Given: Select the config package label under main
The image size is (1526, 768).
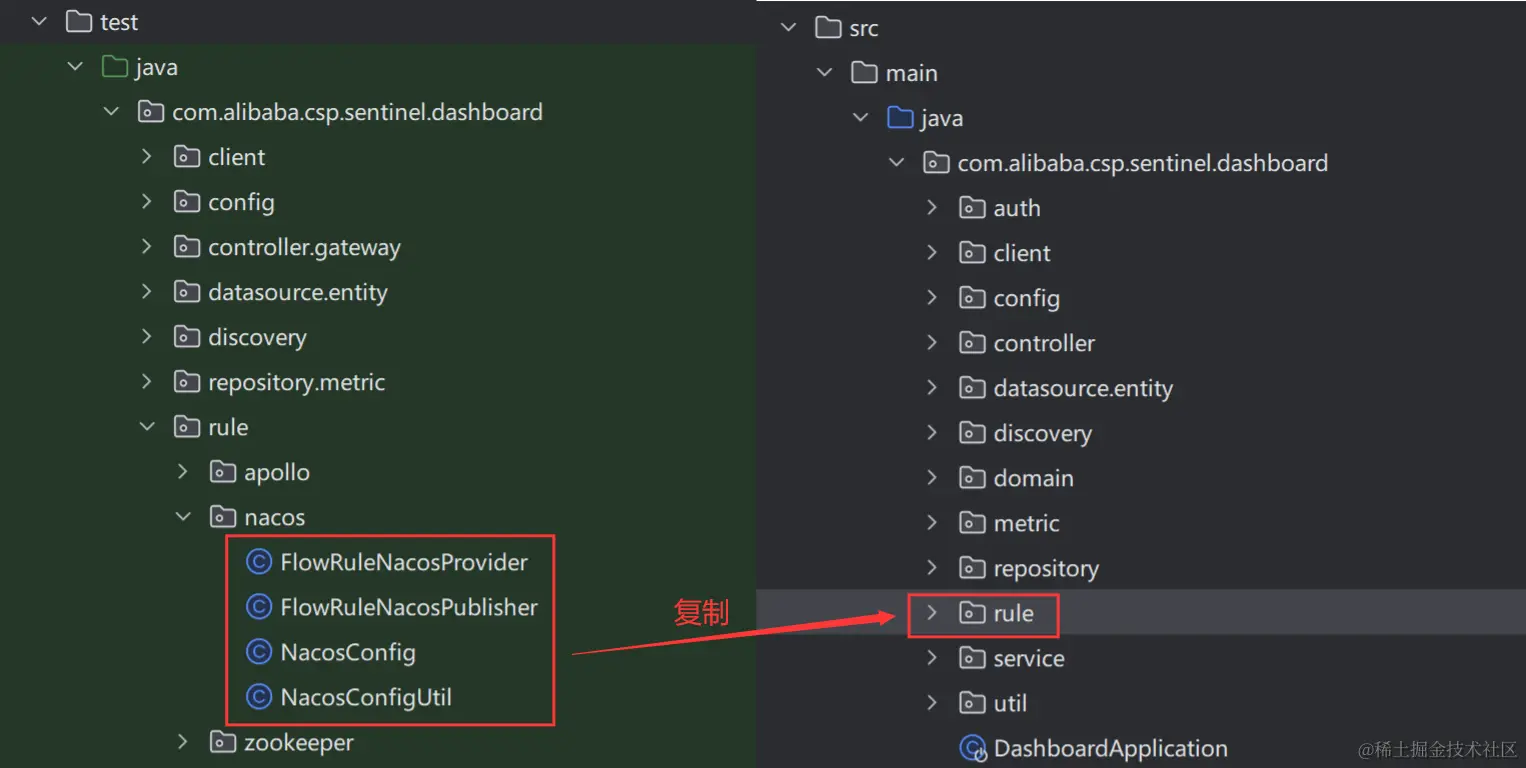Looking at the screenshot, I should 1027,298.
